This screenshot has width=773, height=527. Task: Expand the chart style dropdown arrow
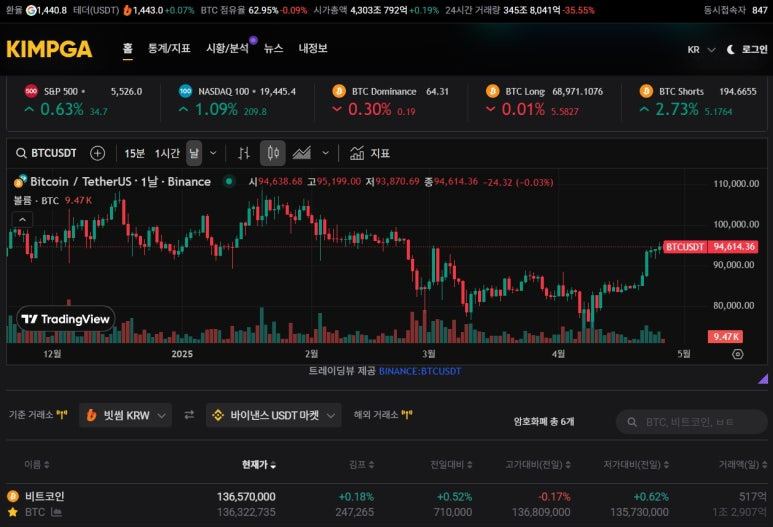click(325, 153)
